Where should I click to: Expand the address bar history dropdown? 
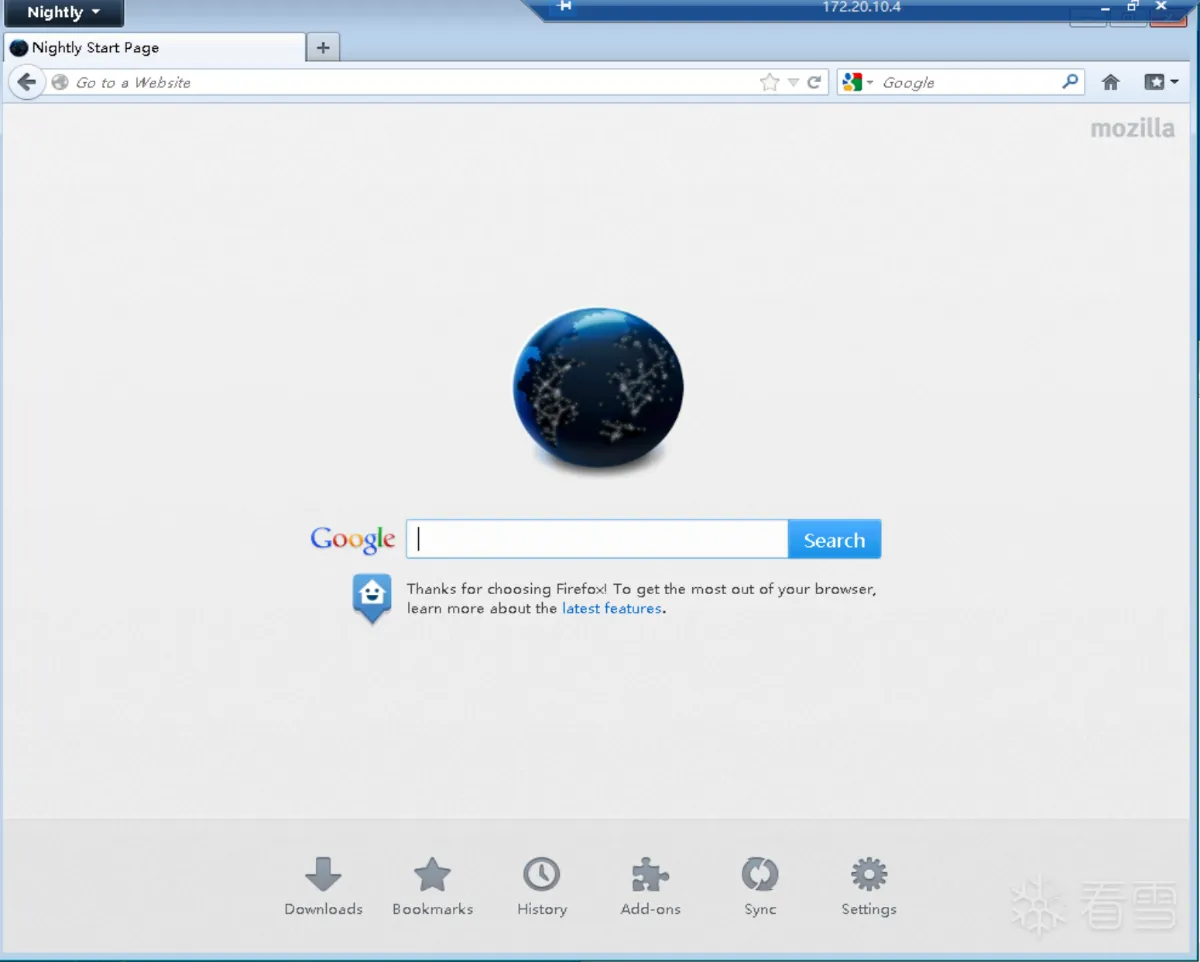[x=793, y=83]
